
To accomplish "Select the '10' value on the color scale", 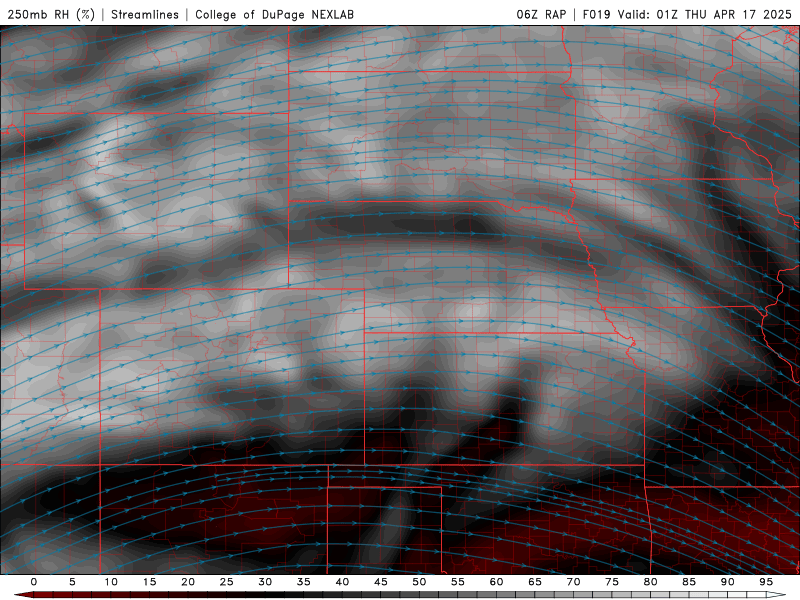I will point(111,582).
